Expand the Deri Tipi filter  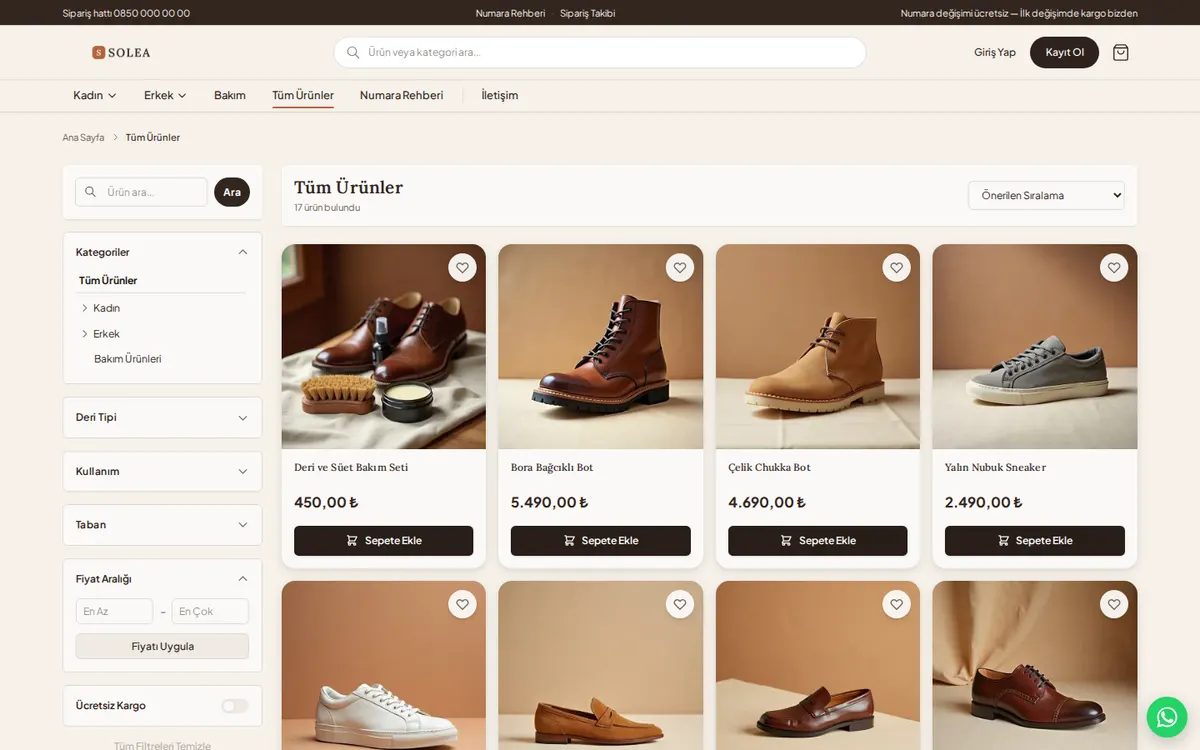162,417
